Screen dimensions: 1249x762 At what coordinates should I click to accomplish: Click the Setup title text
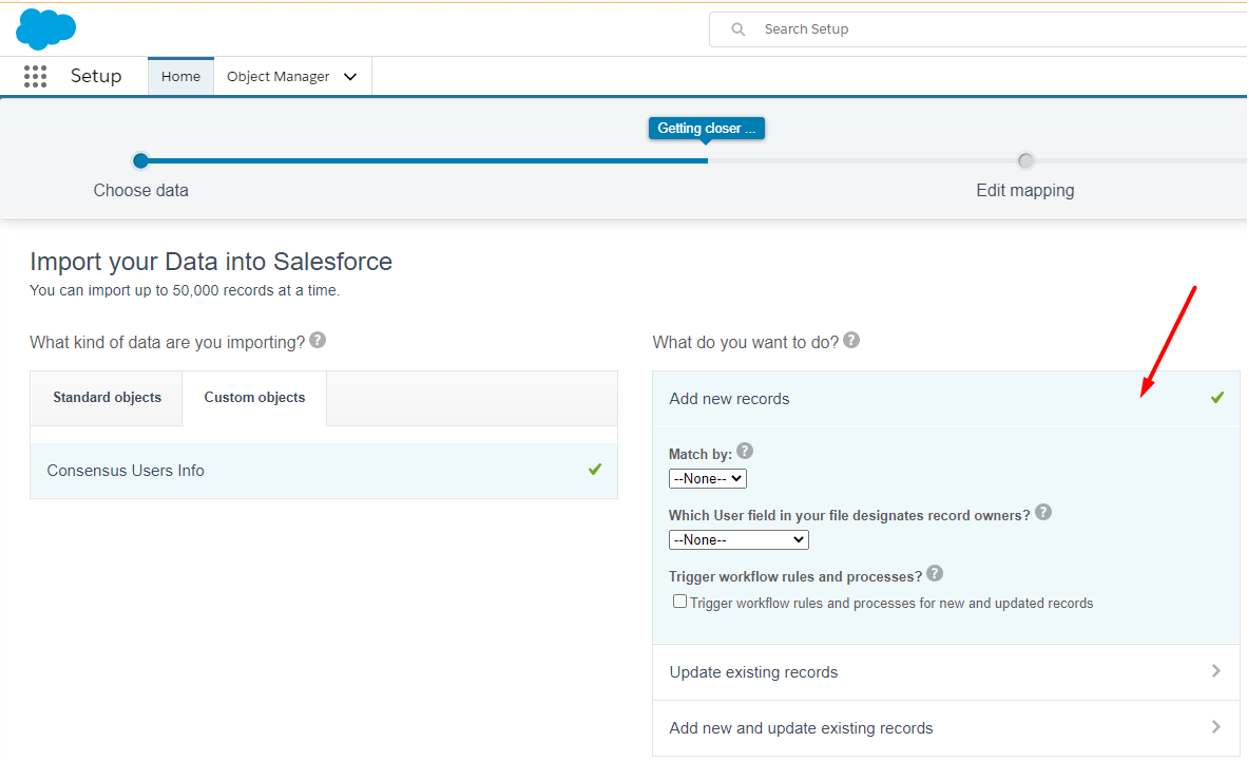click(96, 76)
